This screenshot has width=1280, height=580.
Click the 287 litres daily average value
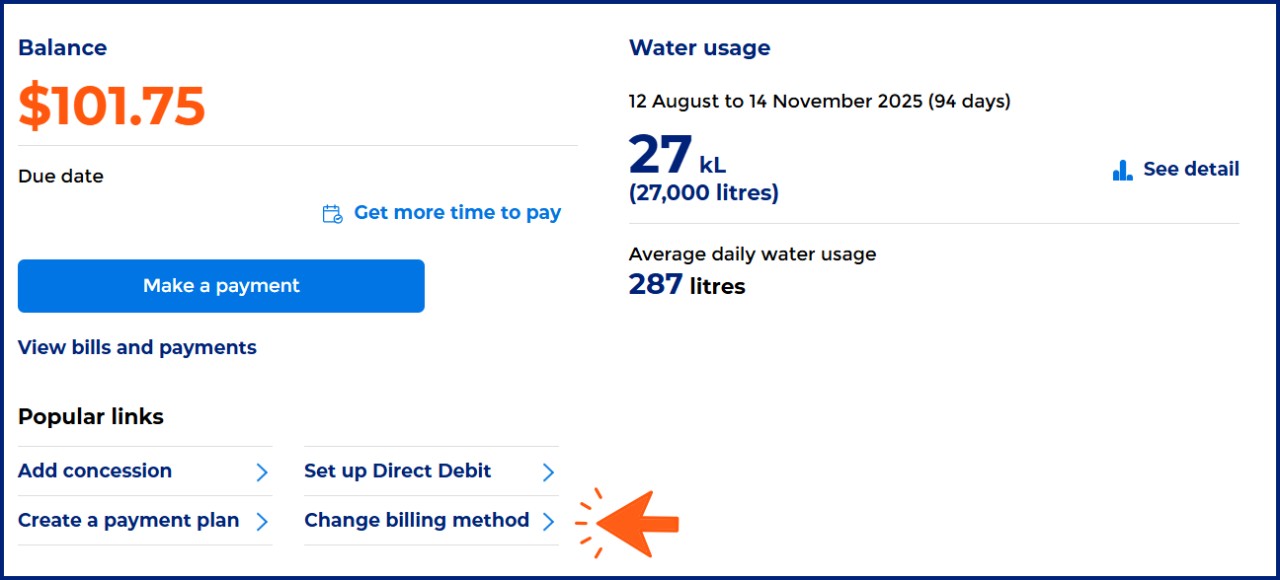click(687, 286)
